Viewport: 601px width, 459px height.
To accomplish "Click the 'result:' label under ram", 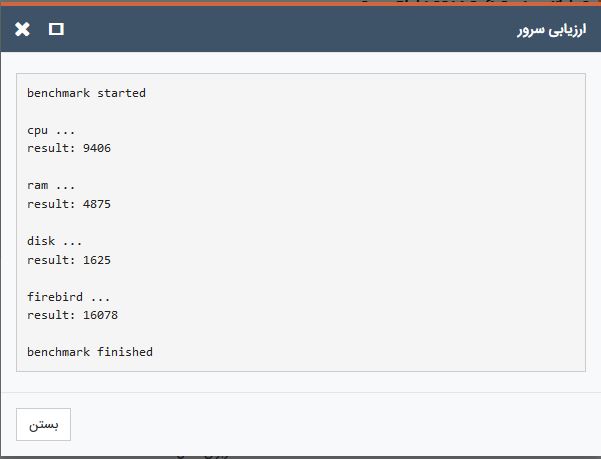I will 51,204.
